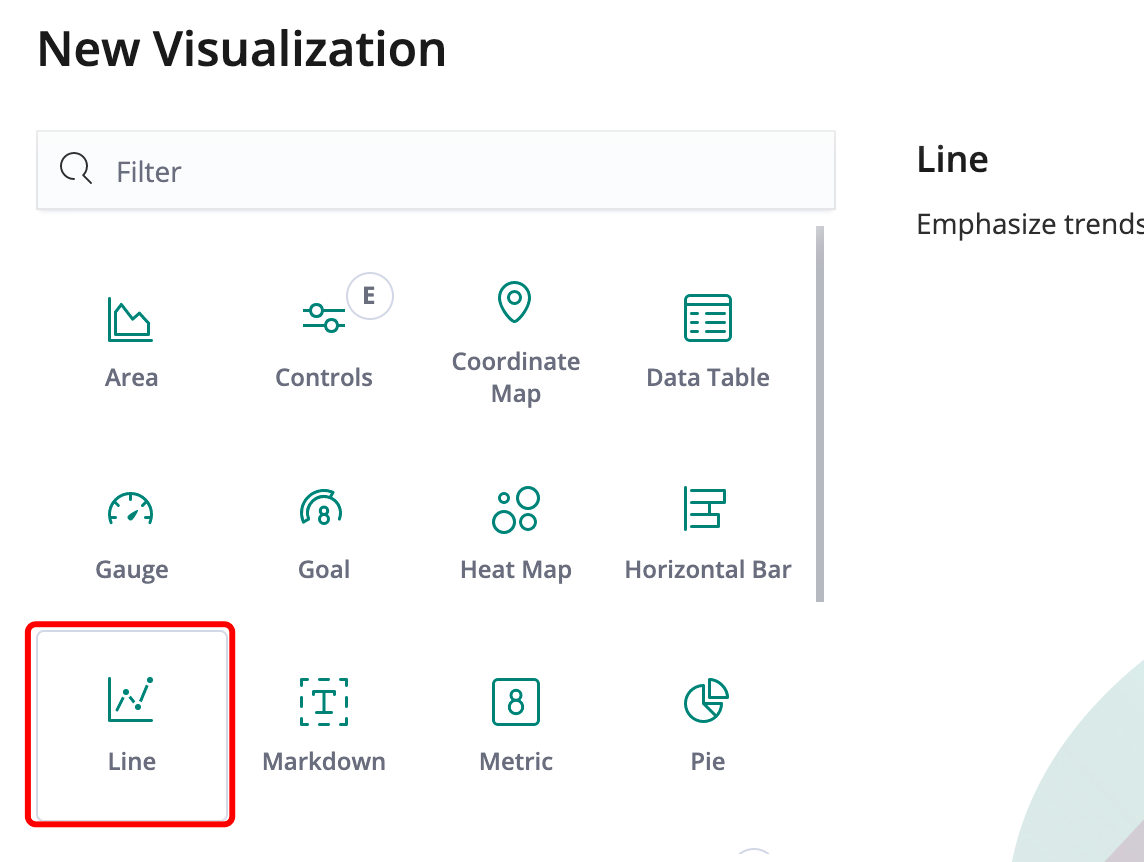Click the 'Line' heading in details panel
Viewport: 1144px width, 862px height.
(952, 159)
